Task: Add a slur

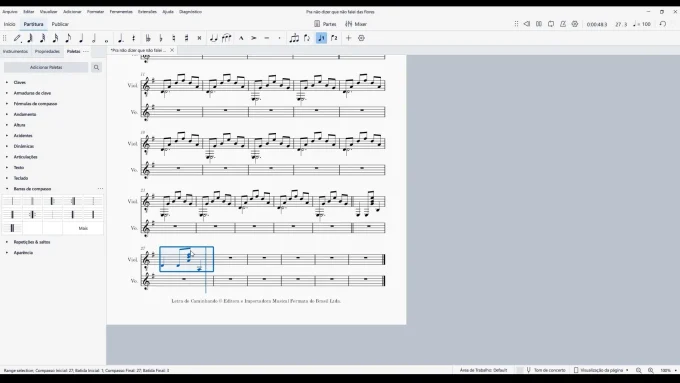Action: (226, 38)
